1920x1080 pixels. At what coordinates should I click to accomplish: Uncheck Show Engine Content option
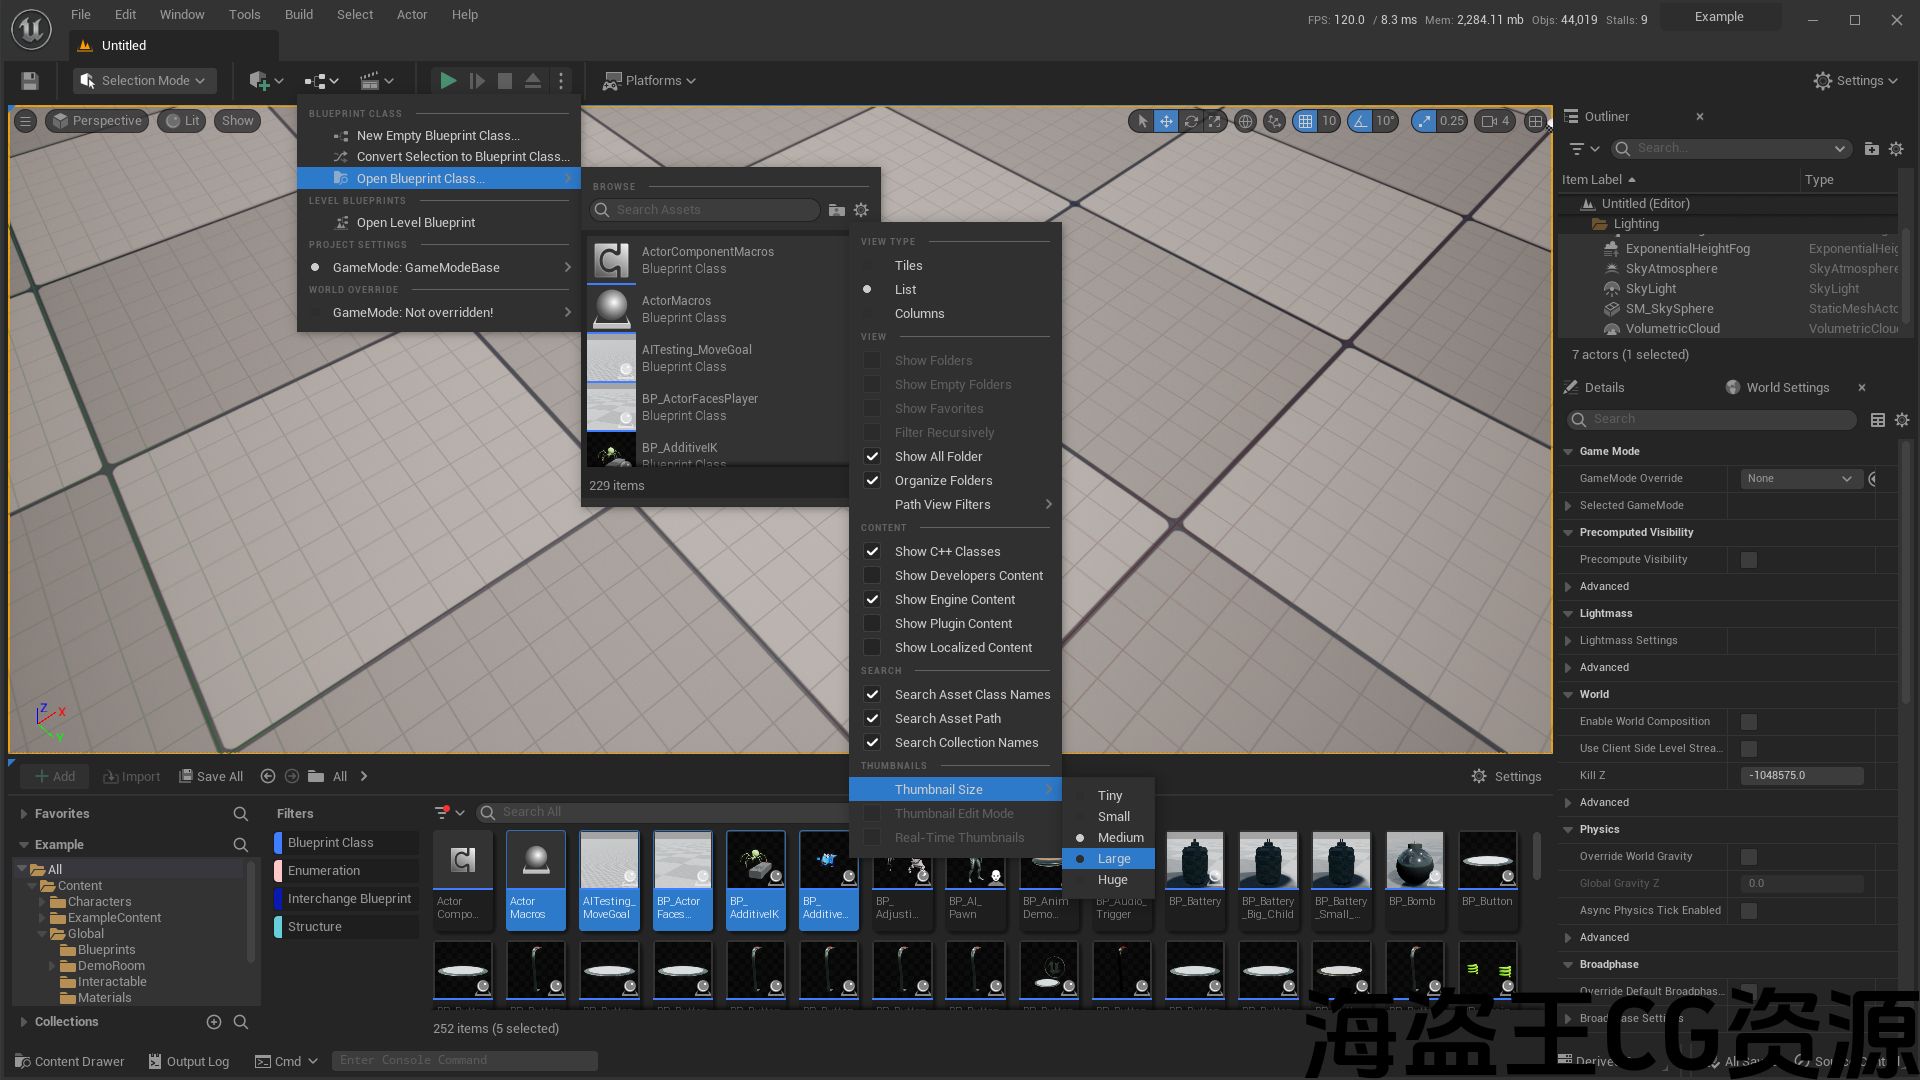872,600
